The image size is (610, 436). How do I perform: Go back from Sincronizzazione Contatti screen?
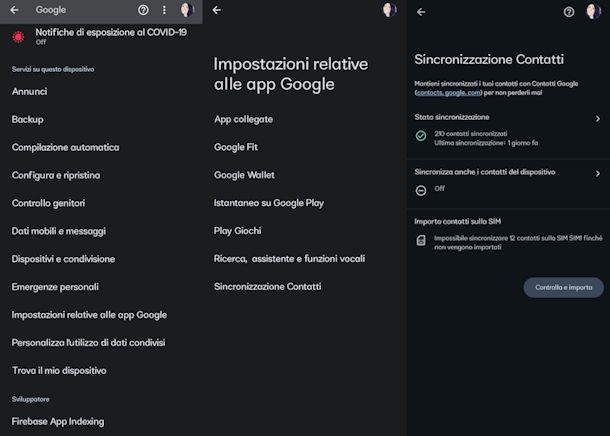point(421,12)
